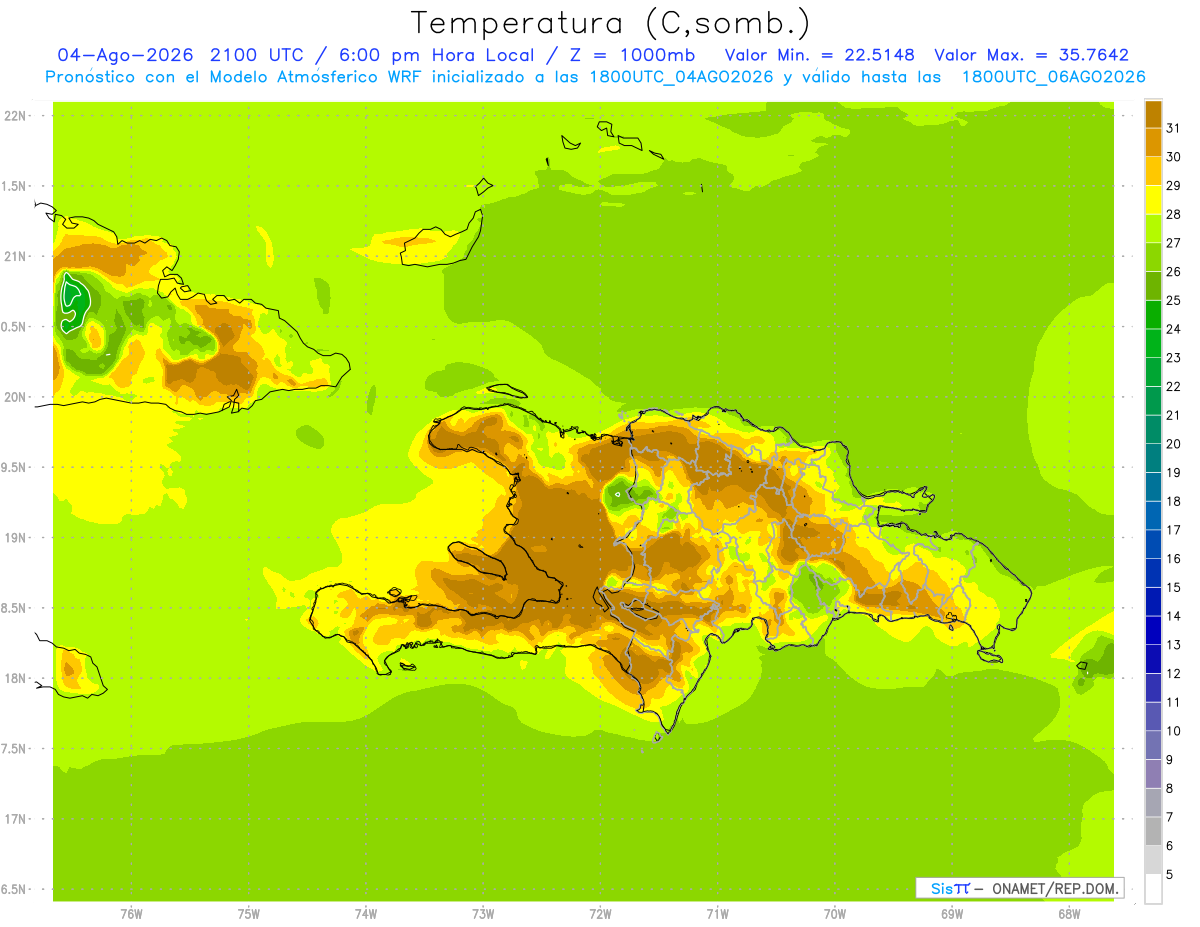
Task: Click the orange swatch between 30 and 31
Action: click(x=1153, y=142)
